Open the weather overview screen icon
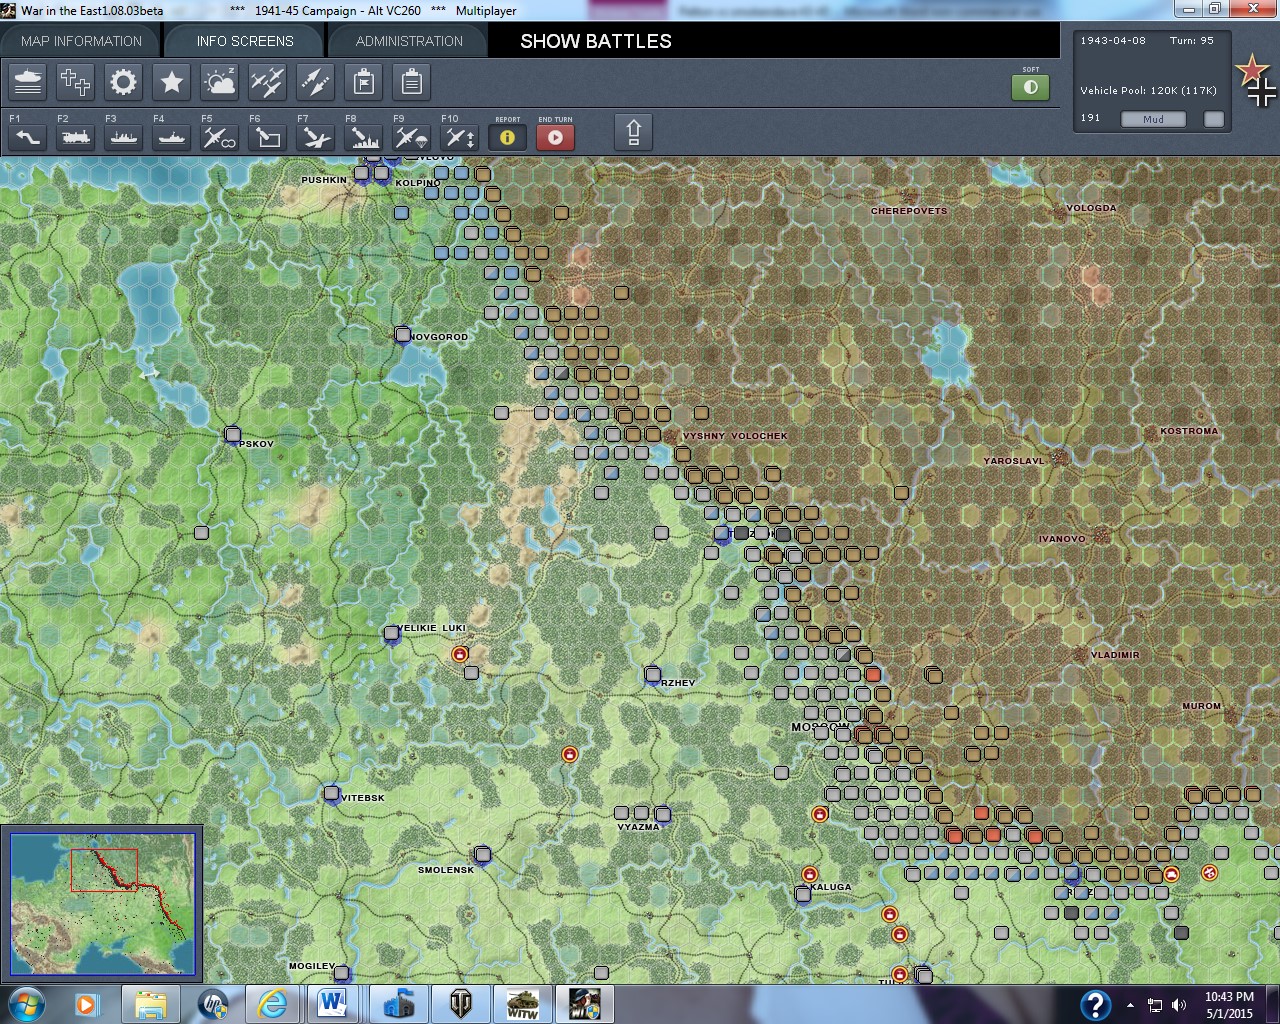 pos(219,82)
